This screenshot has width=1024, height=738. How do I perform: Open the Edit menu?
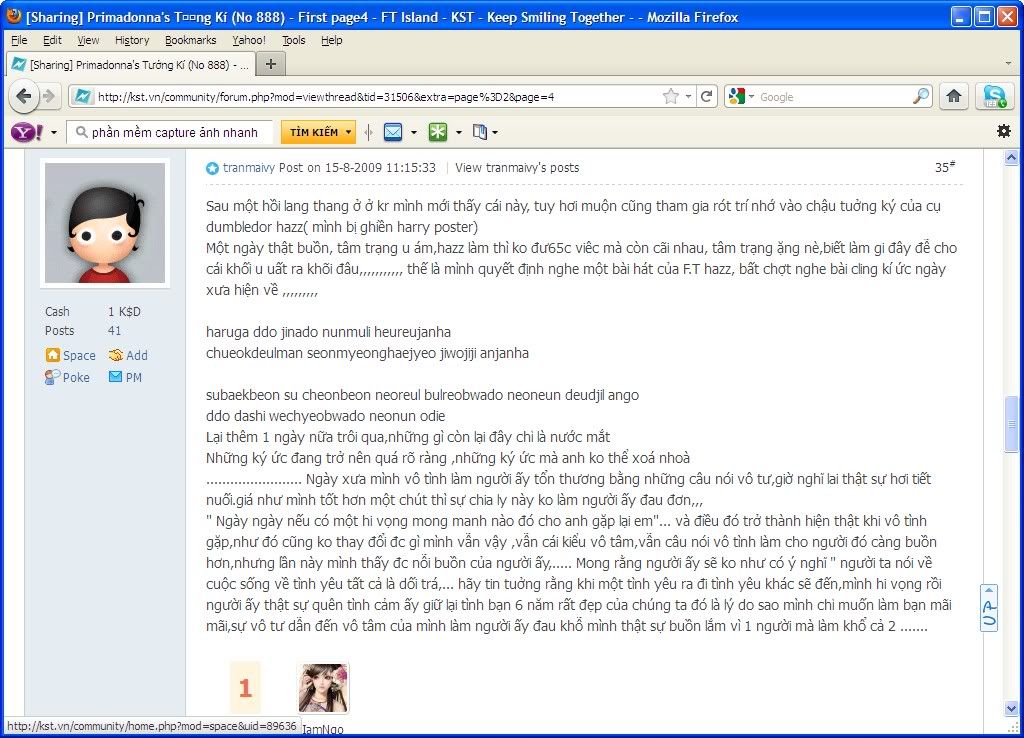click(52, 40)
